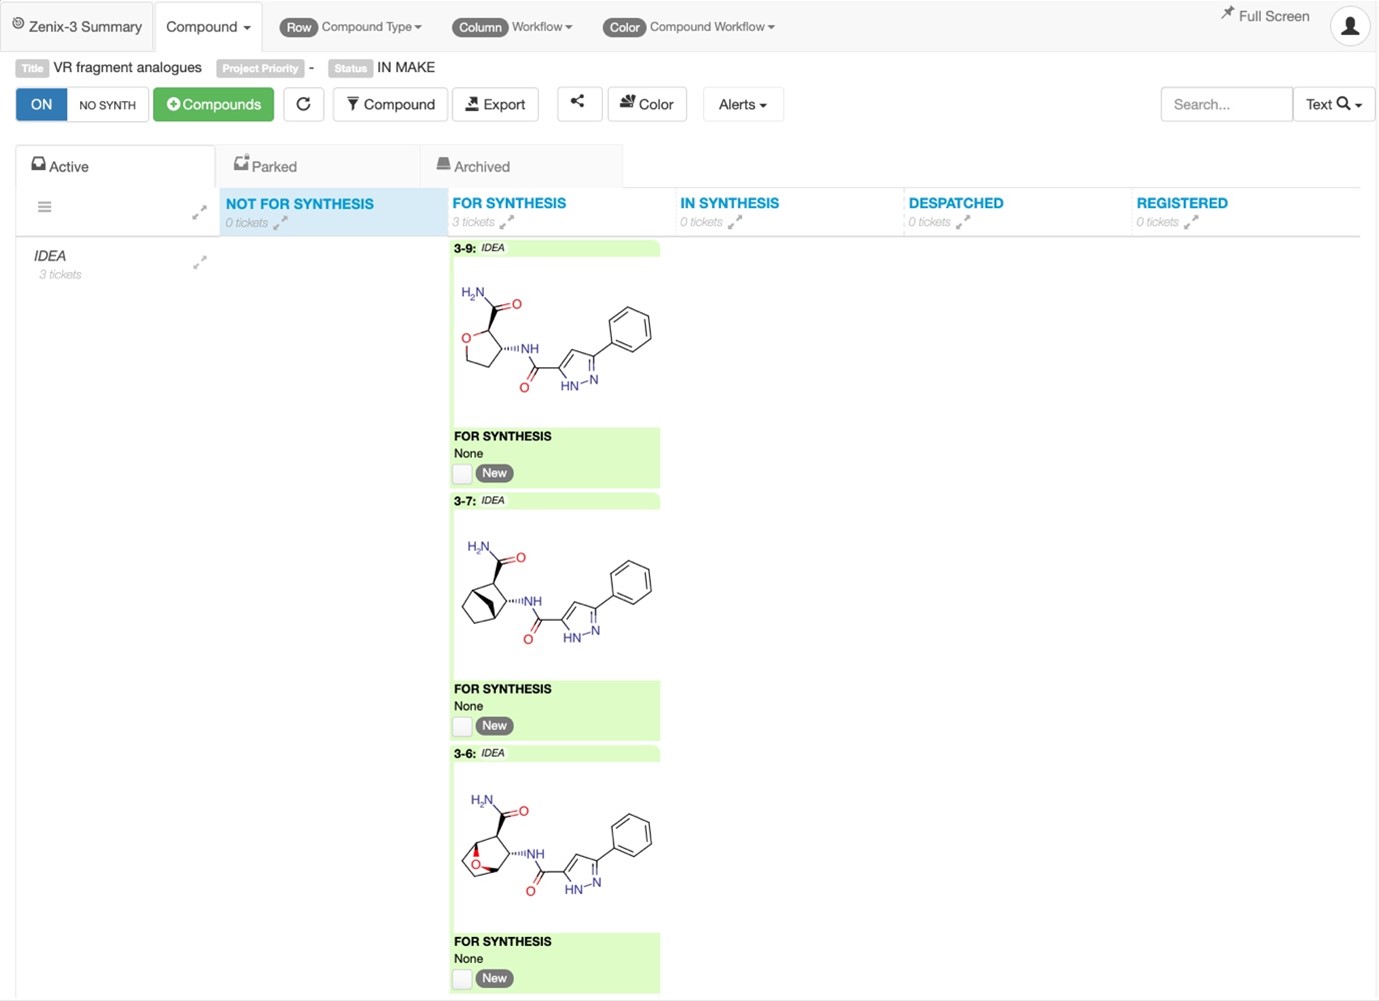This screenshot has width=1379, height=1001.
Task: Tick the checkbox on compound 3-9
Action: point(462,473)
